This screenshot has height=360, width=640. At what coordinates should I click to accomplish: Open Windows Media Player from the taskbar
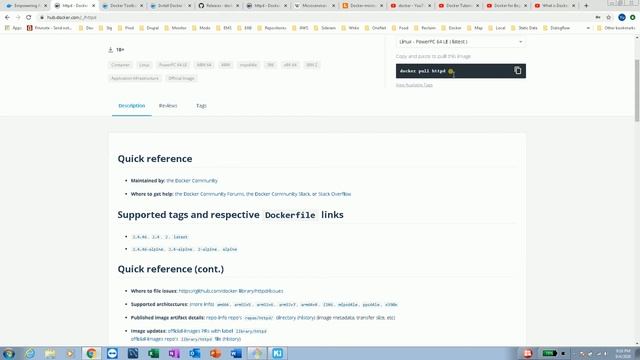71,353
